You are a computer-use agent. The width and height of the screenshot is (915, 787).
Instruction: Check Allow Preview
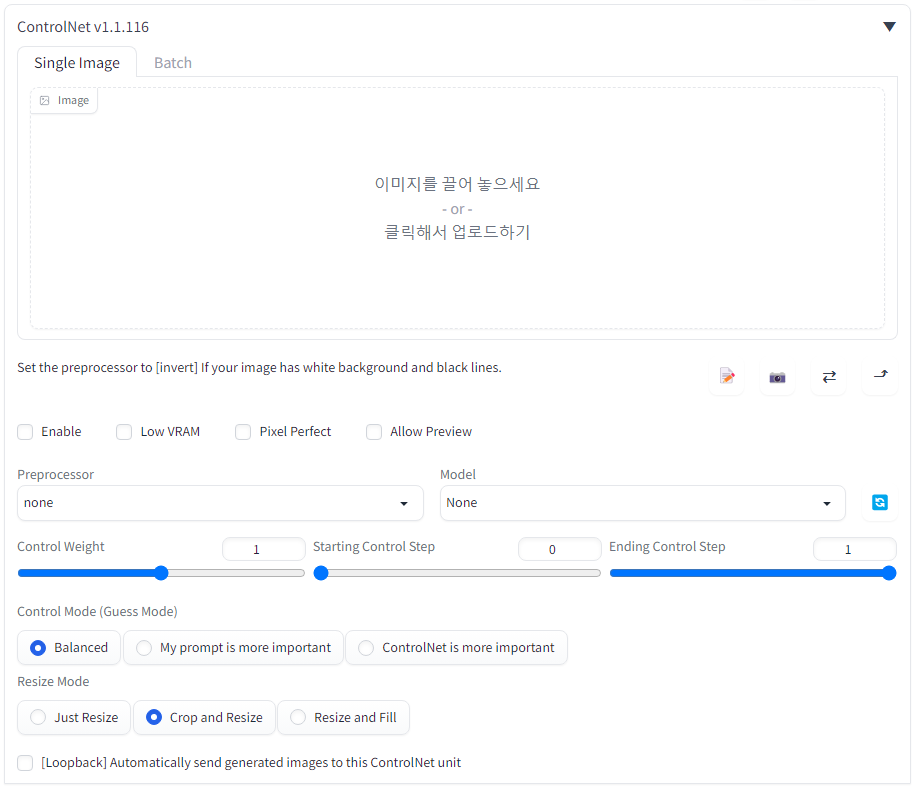click(374, 431)
